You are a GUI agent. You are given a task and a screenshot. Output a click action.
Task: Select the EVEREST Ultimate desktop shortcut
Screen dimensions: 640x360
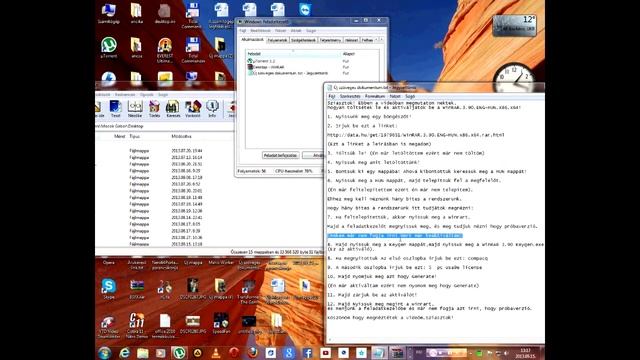pyautogui.click(x=165, y=50)
